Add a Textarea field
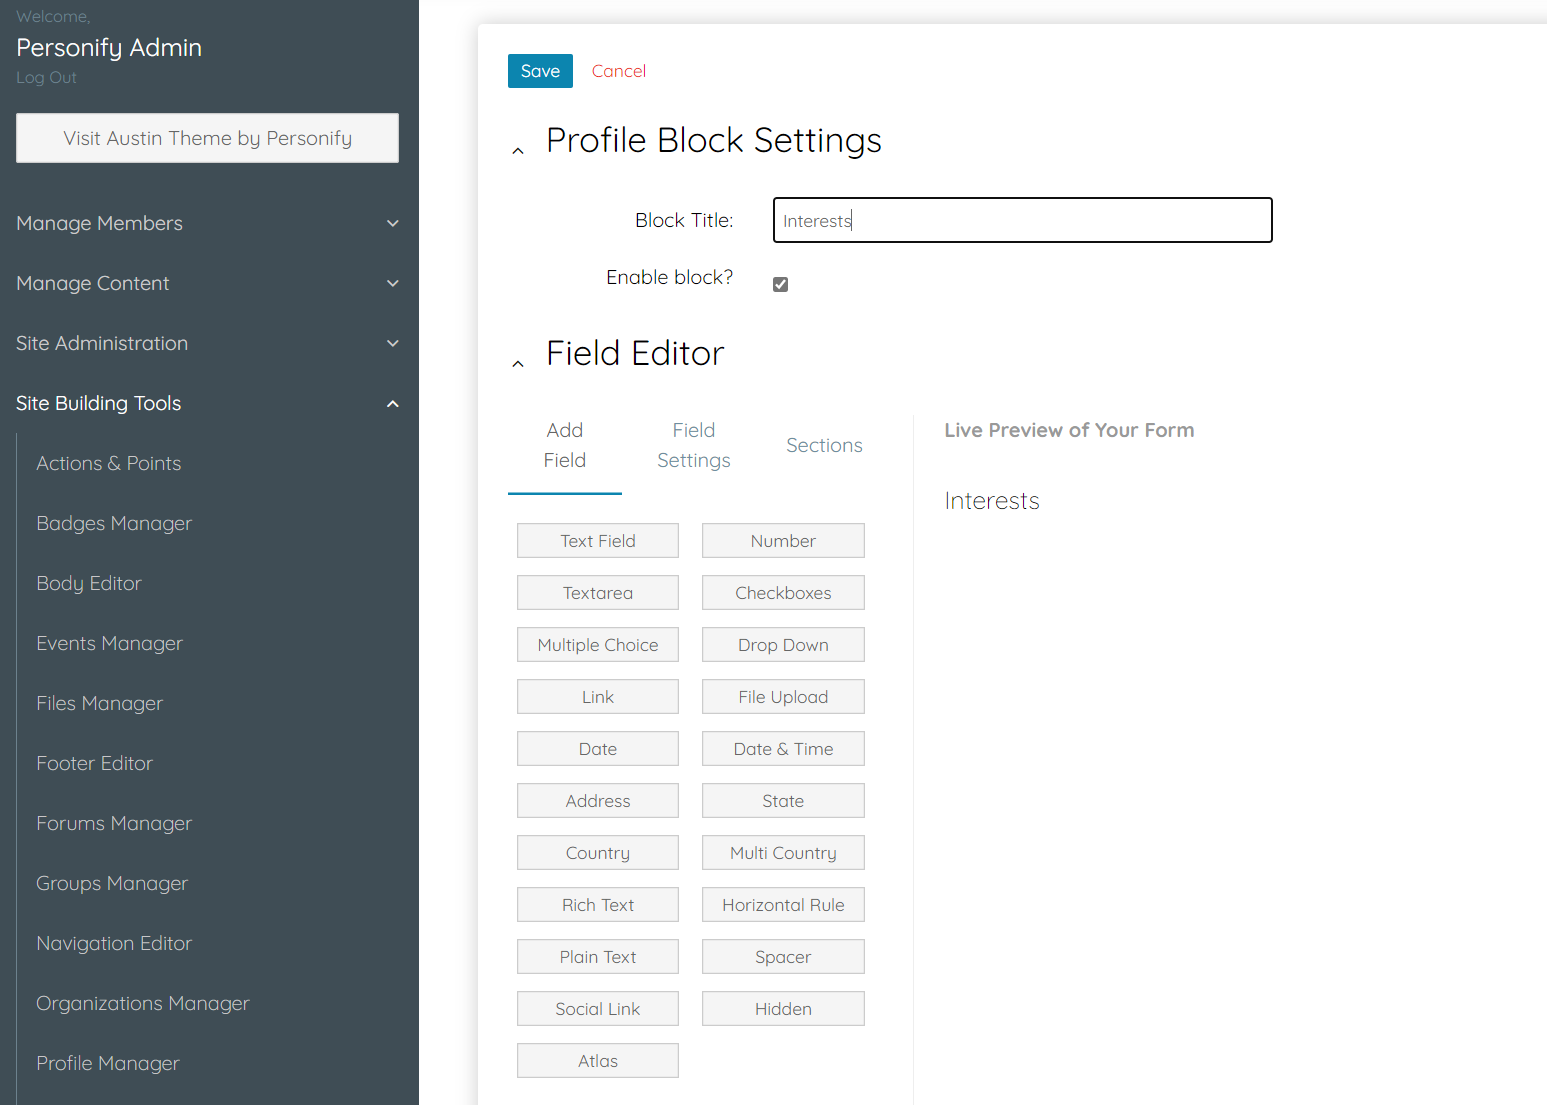This screenshot has height=1105, width=1547. (x=598, y=593)
